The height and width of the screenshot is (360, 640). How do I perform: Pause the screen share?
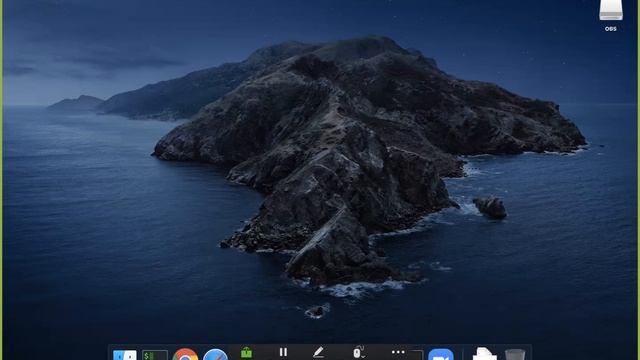point(283,352)
